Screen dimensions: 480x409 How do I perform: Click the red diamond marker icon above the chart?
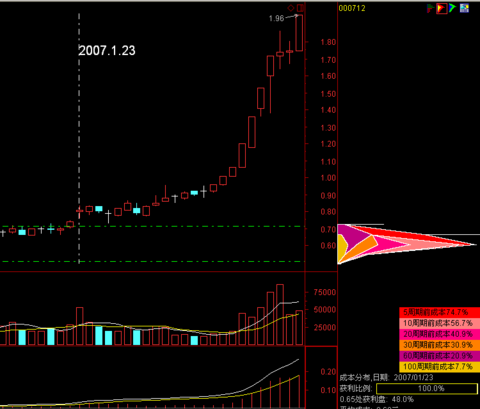[x=291, y=8]
